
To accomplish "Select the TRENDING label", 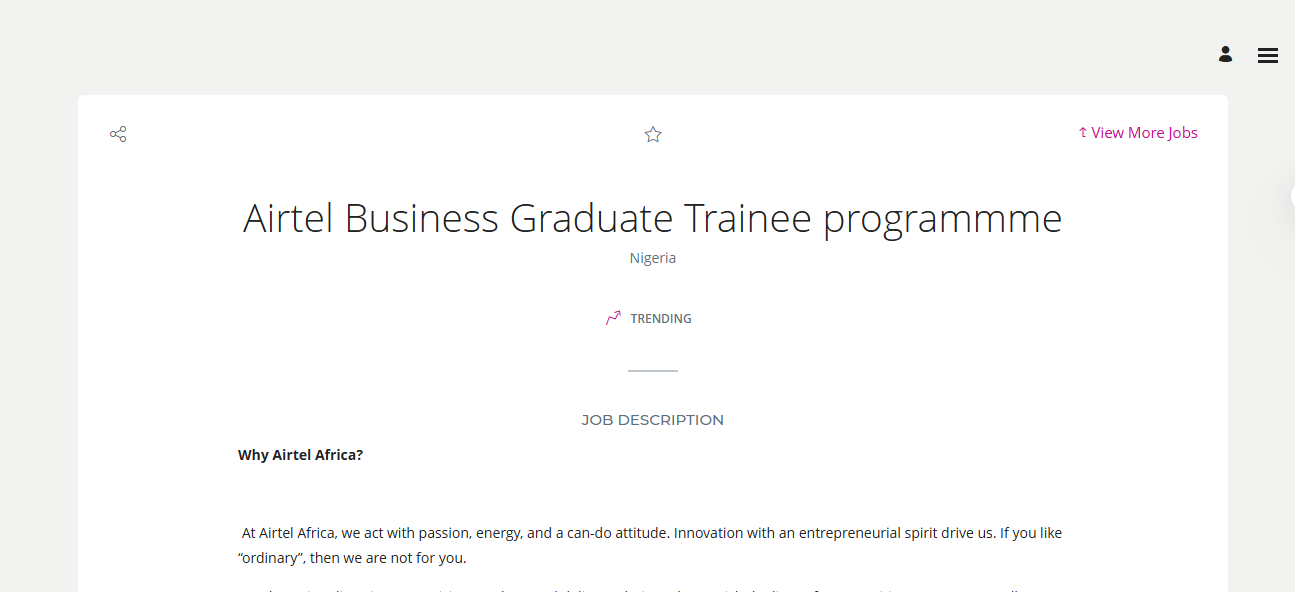I will click(660, 318).
